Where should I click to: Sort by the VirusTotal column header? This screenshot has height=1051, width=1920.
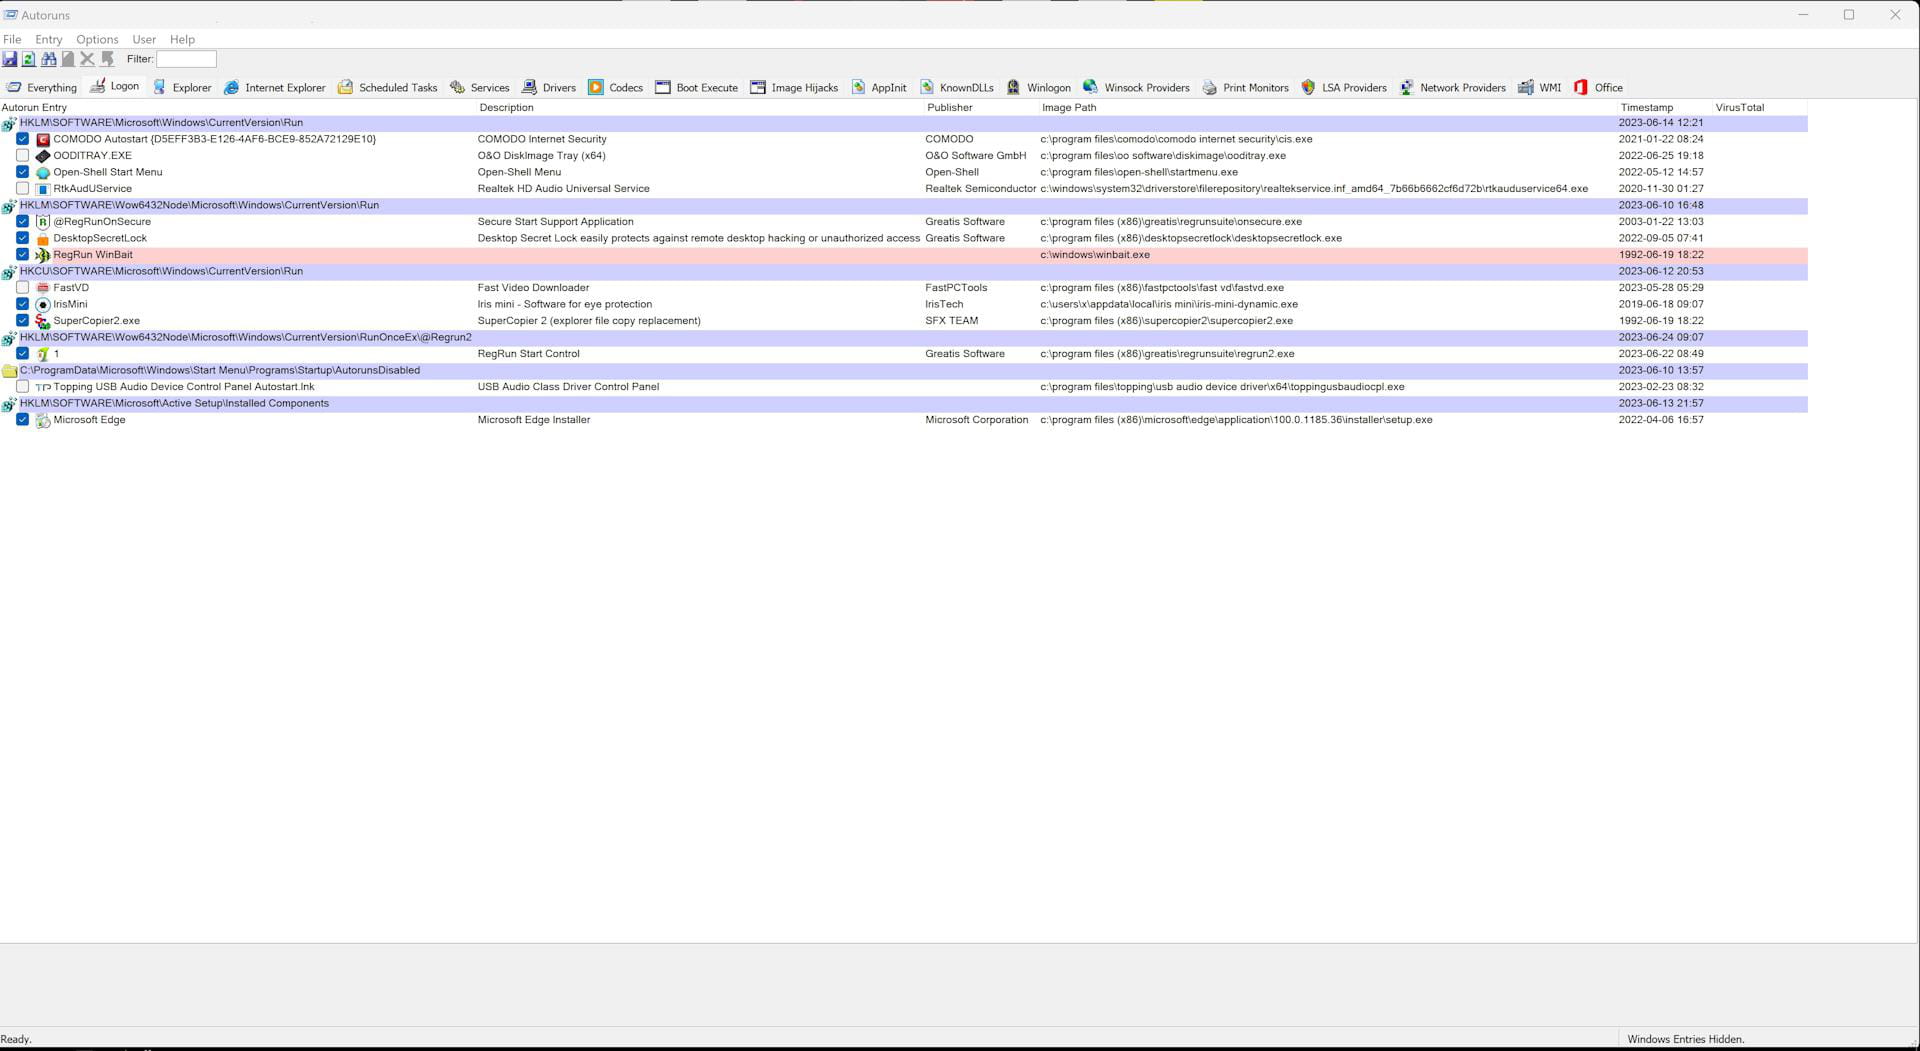point(1760,107)
